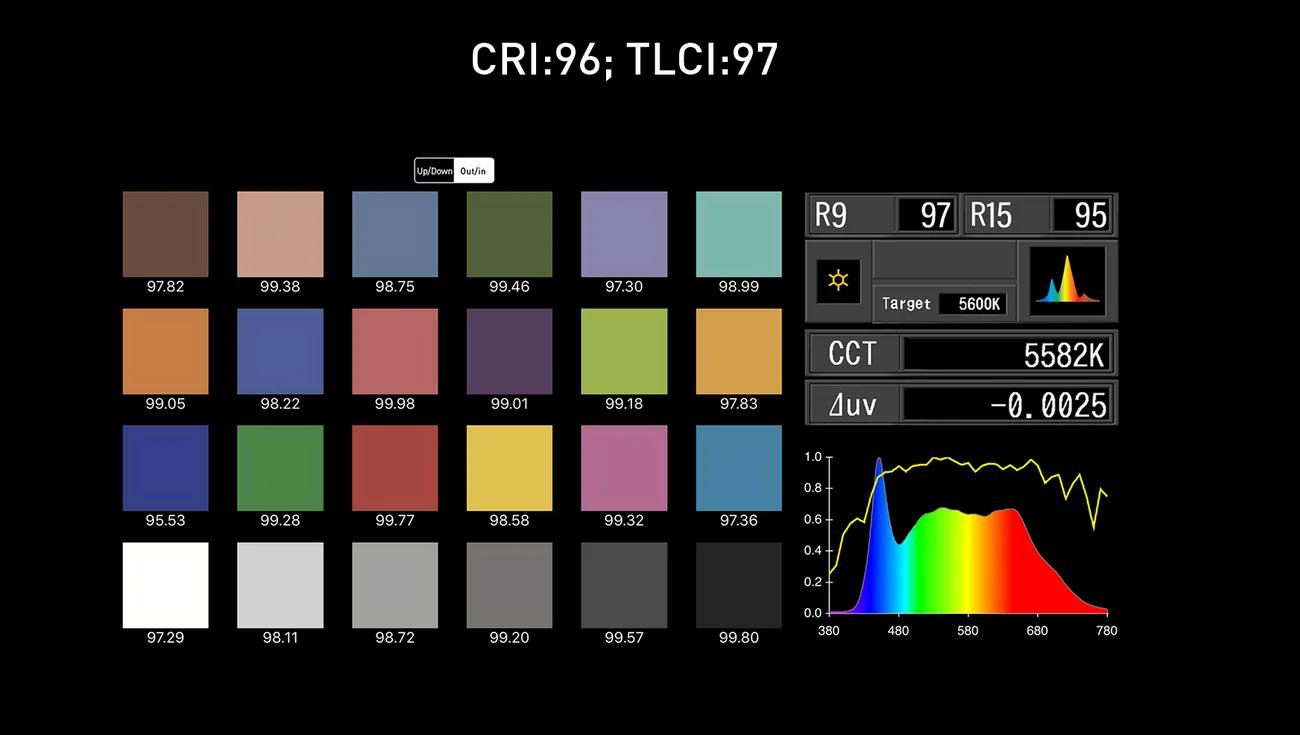The height and width of the screenshot is (735, 1300).
Task: Choose the amber swatch labeled 97.83
Action: [x=739, y=351]
